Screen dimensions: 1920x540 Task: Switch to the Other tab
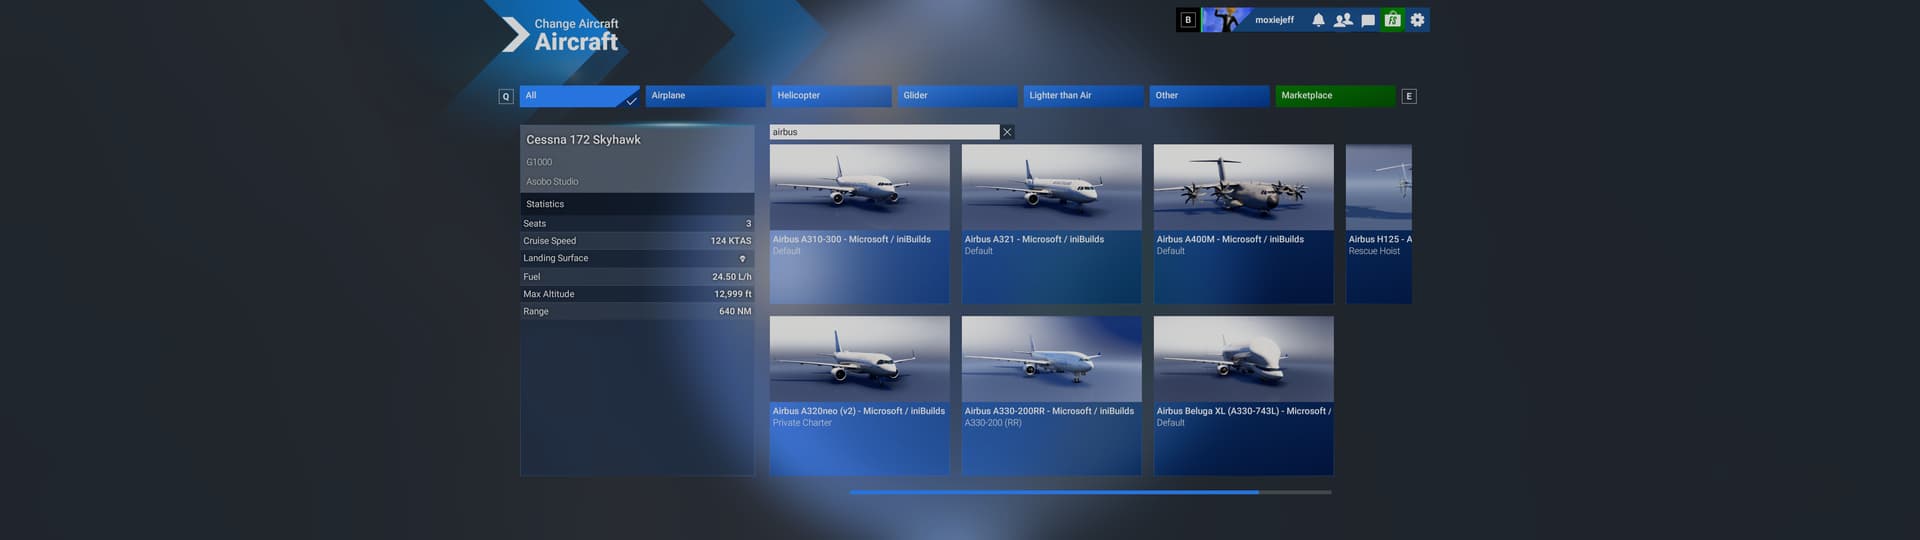pos(1209,96)
